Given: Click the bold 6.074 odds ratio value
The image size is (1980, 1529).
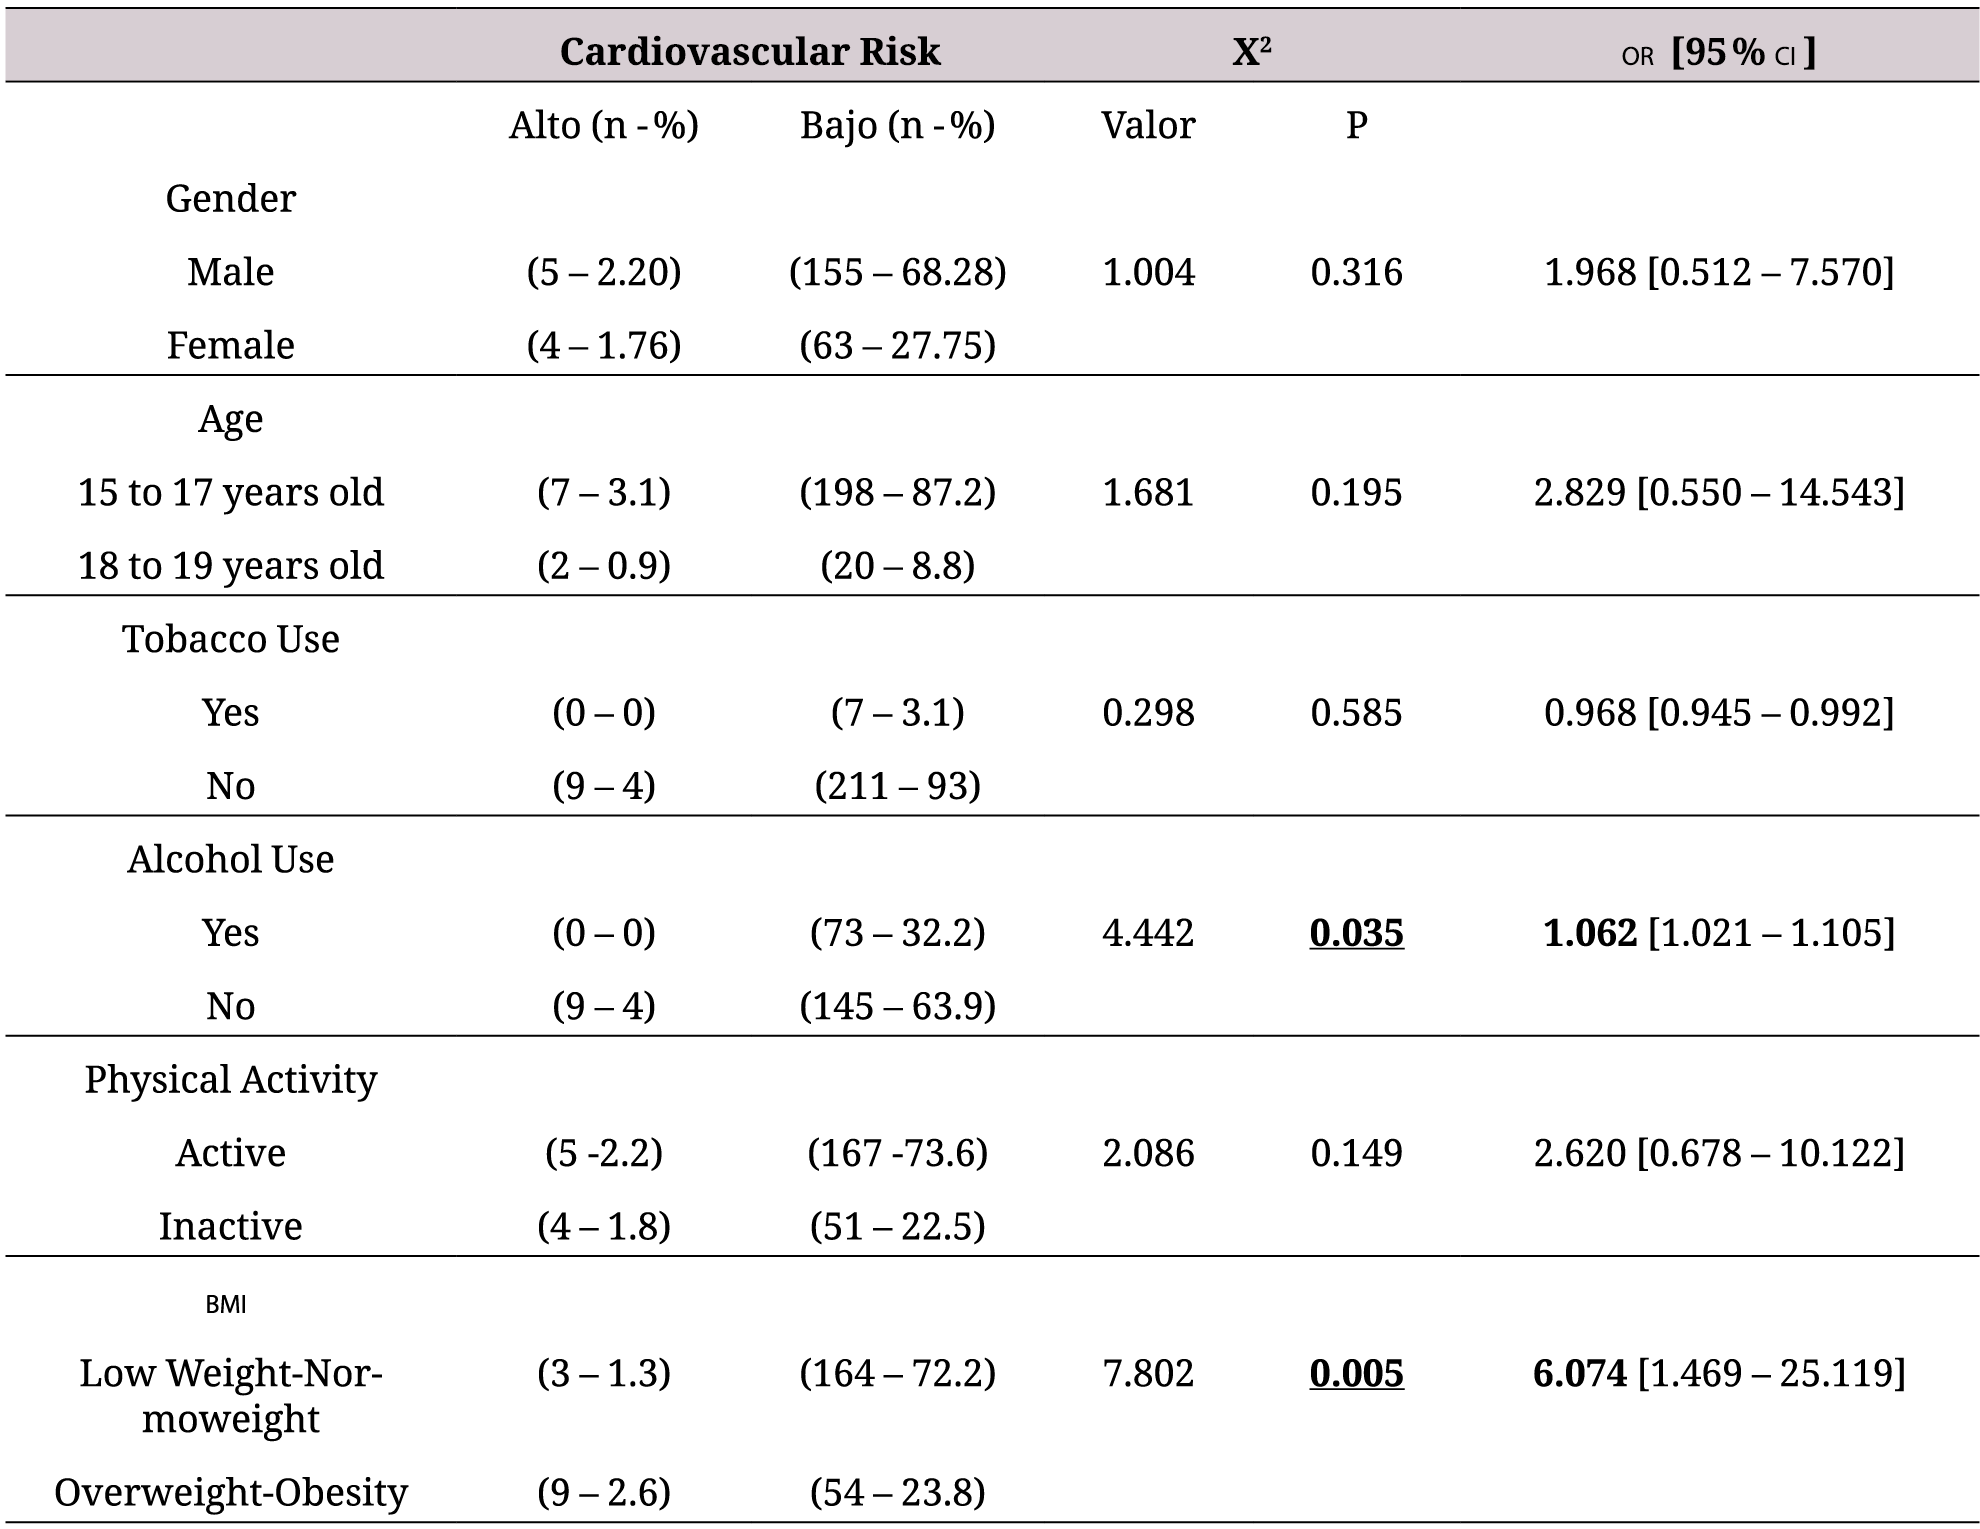Looking at the screenshot, I should (x=1580, y=1373).
